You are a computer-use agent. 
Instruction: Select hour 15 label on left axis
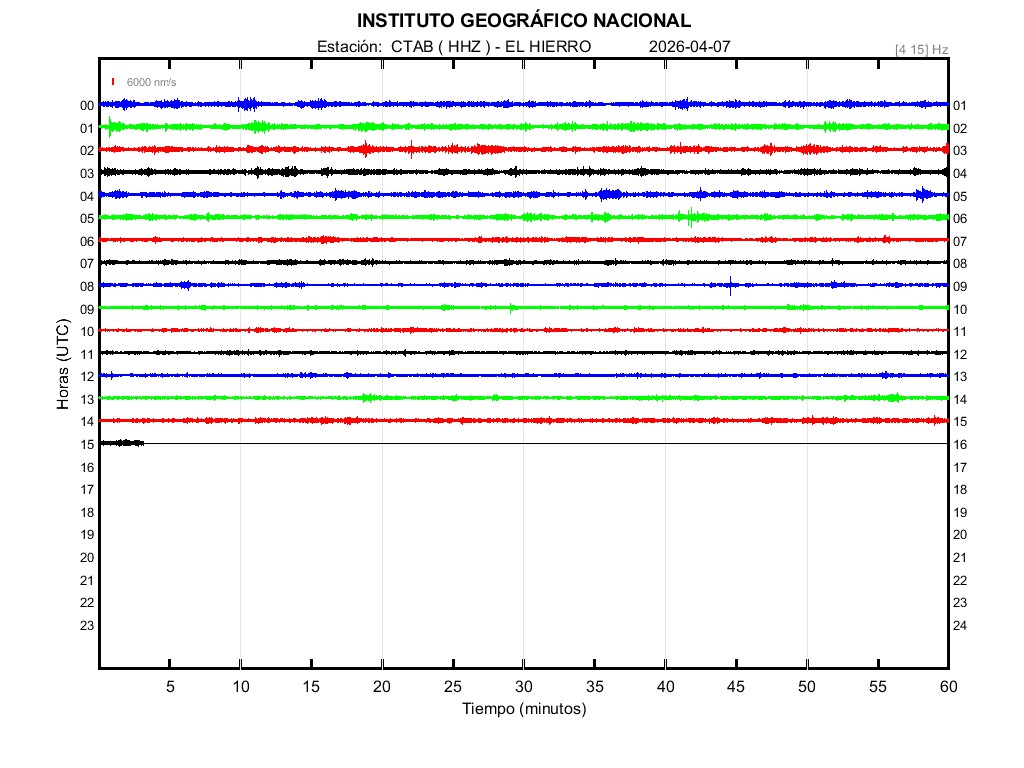coord(87,445)
